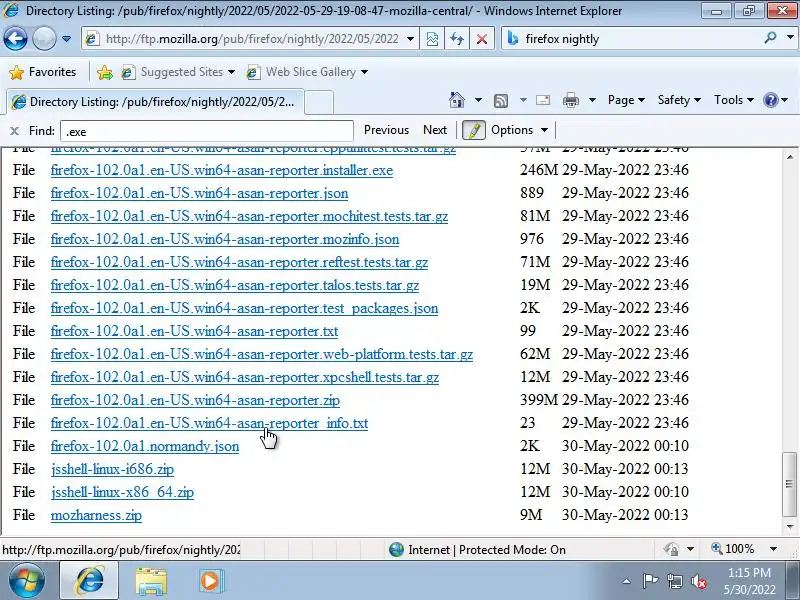The height and width of the screenshot is (600, 800).
Task: Open win64-asan-reporter.zip link
Action: point(195,400)
